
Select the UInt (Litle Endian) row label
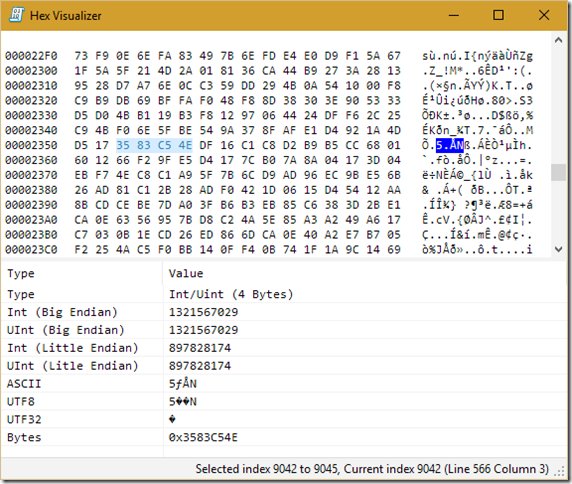[73, 365]
